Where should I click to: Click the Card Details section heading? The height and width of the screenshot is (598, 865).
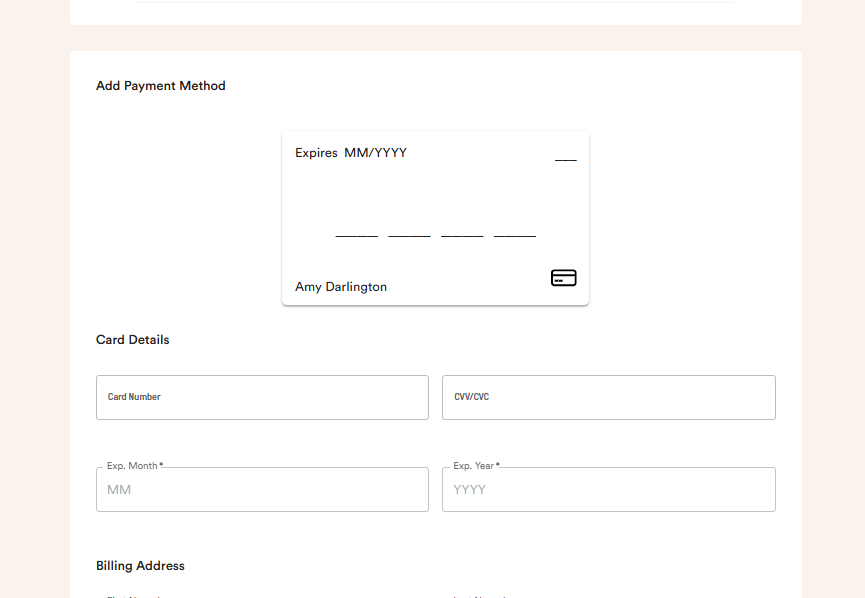coord(133,340)
